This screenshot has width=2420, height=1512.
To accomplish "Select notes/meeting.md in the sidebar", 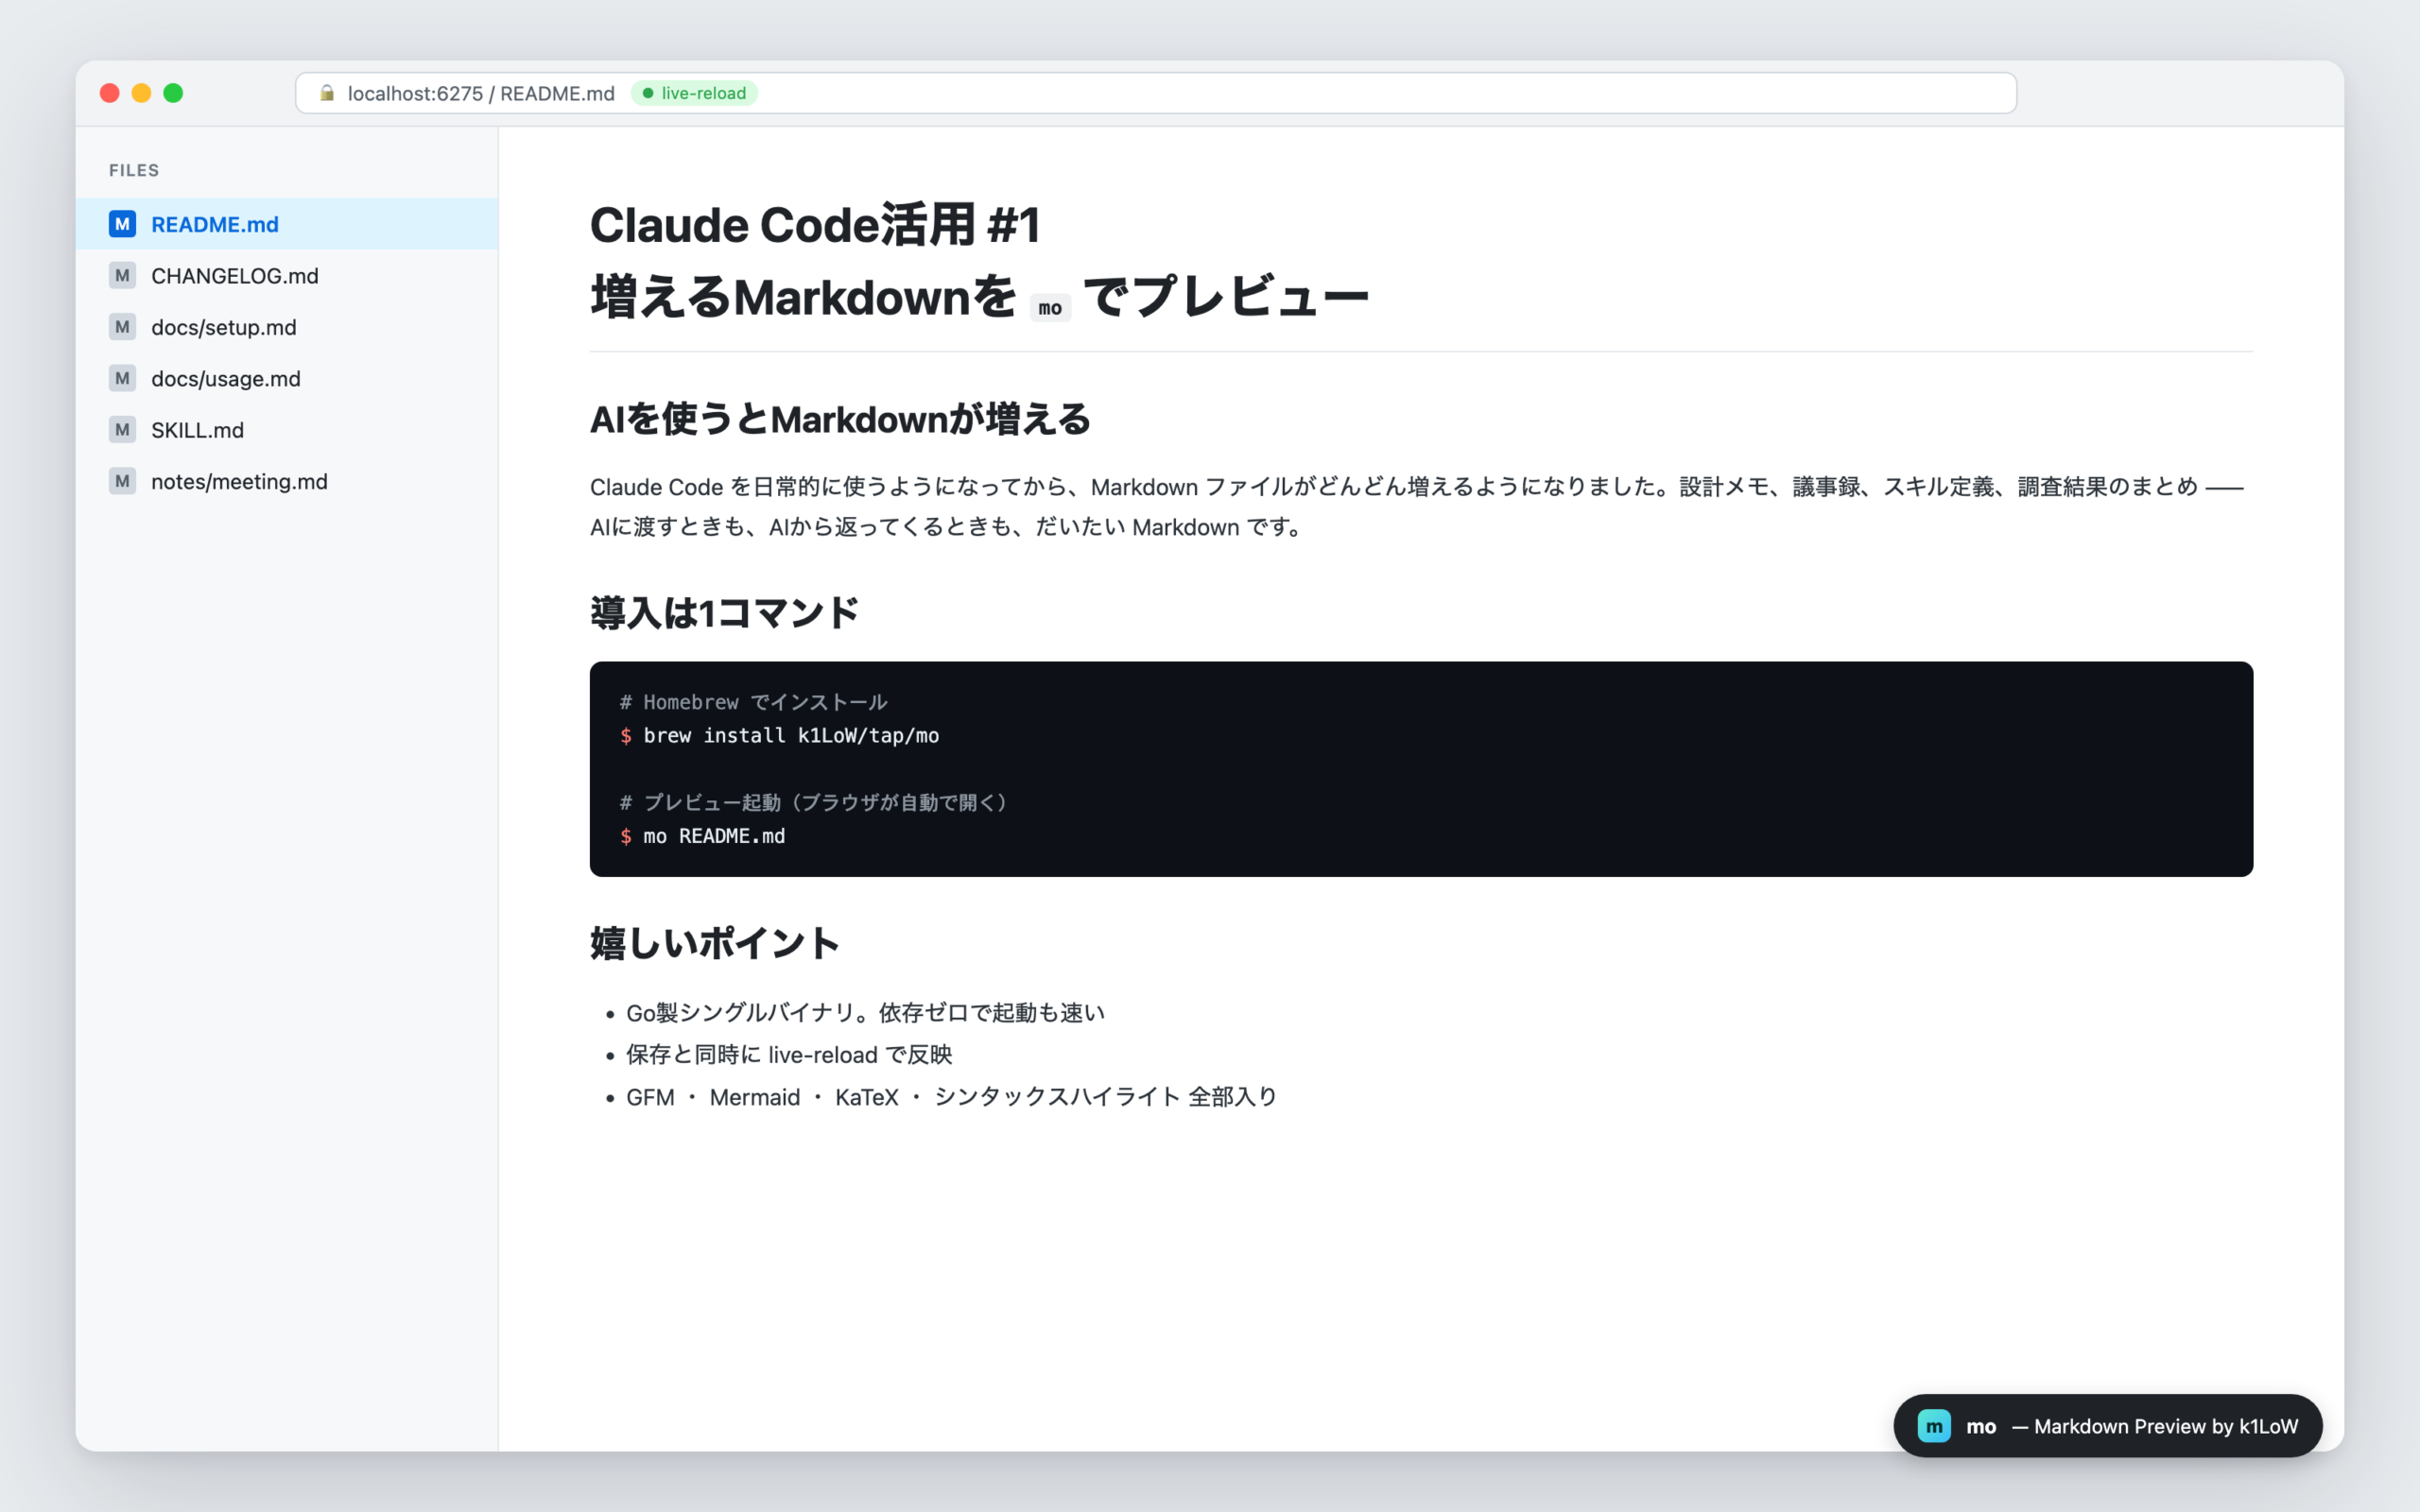I will click(287, 481).
